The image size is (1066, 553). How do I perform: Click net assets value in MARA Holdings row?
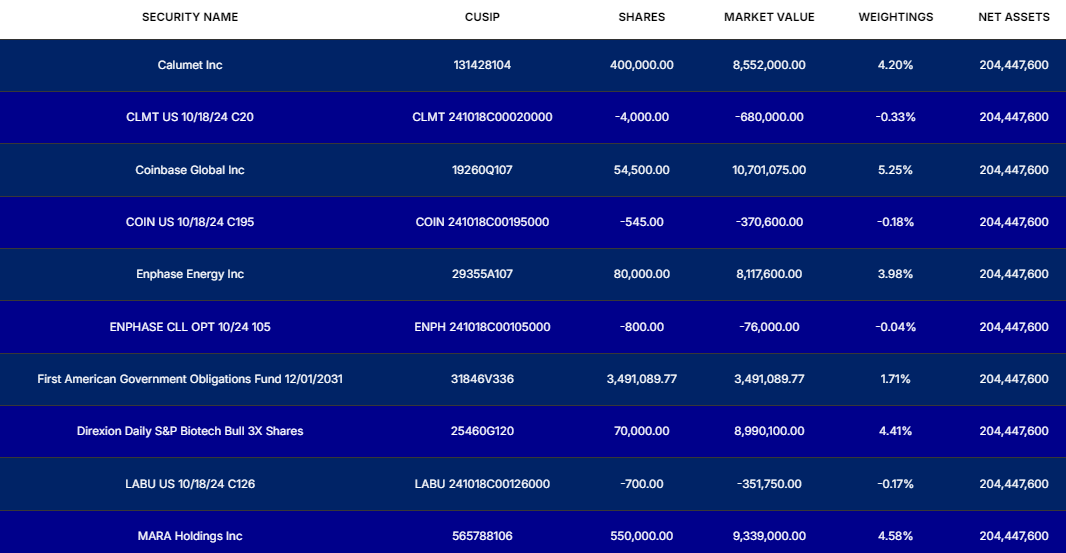coord(1014,536)
